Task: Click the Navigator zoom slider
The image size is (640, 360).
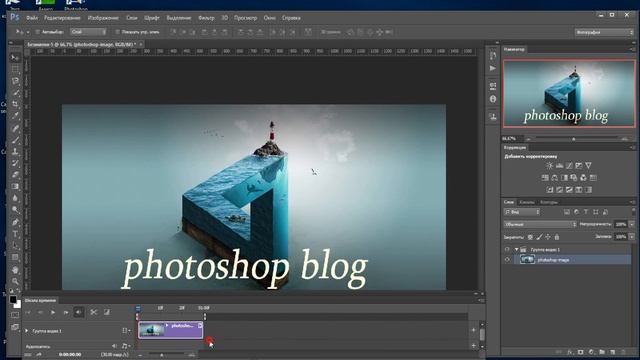Action: click(x=573, y=139)
